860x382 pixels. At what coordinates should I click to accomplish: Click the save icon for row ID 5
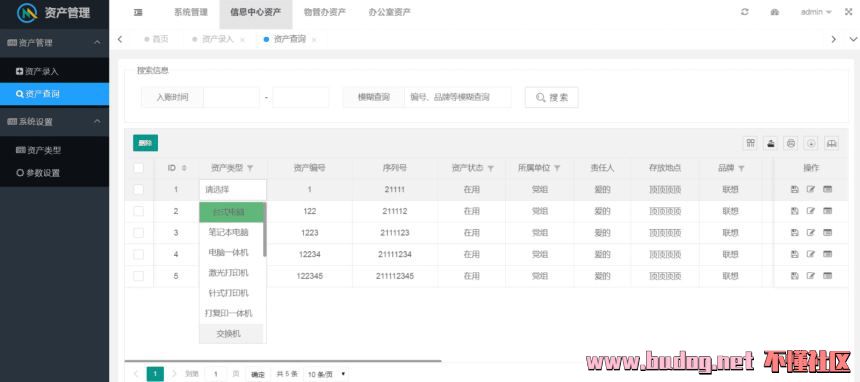click(794, 276)
